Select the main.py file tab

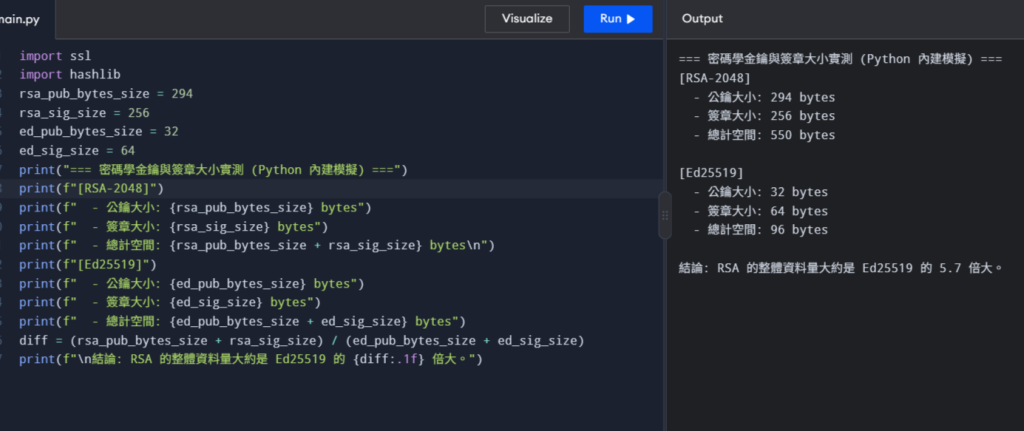click(21, 20)
